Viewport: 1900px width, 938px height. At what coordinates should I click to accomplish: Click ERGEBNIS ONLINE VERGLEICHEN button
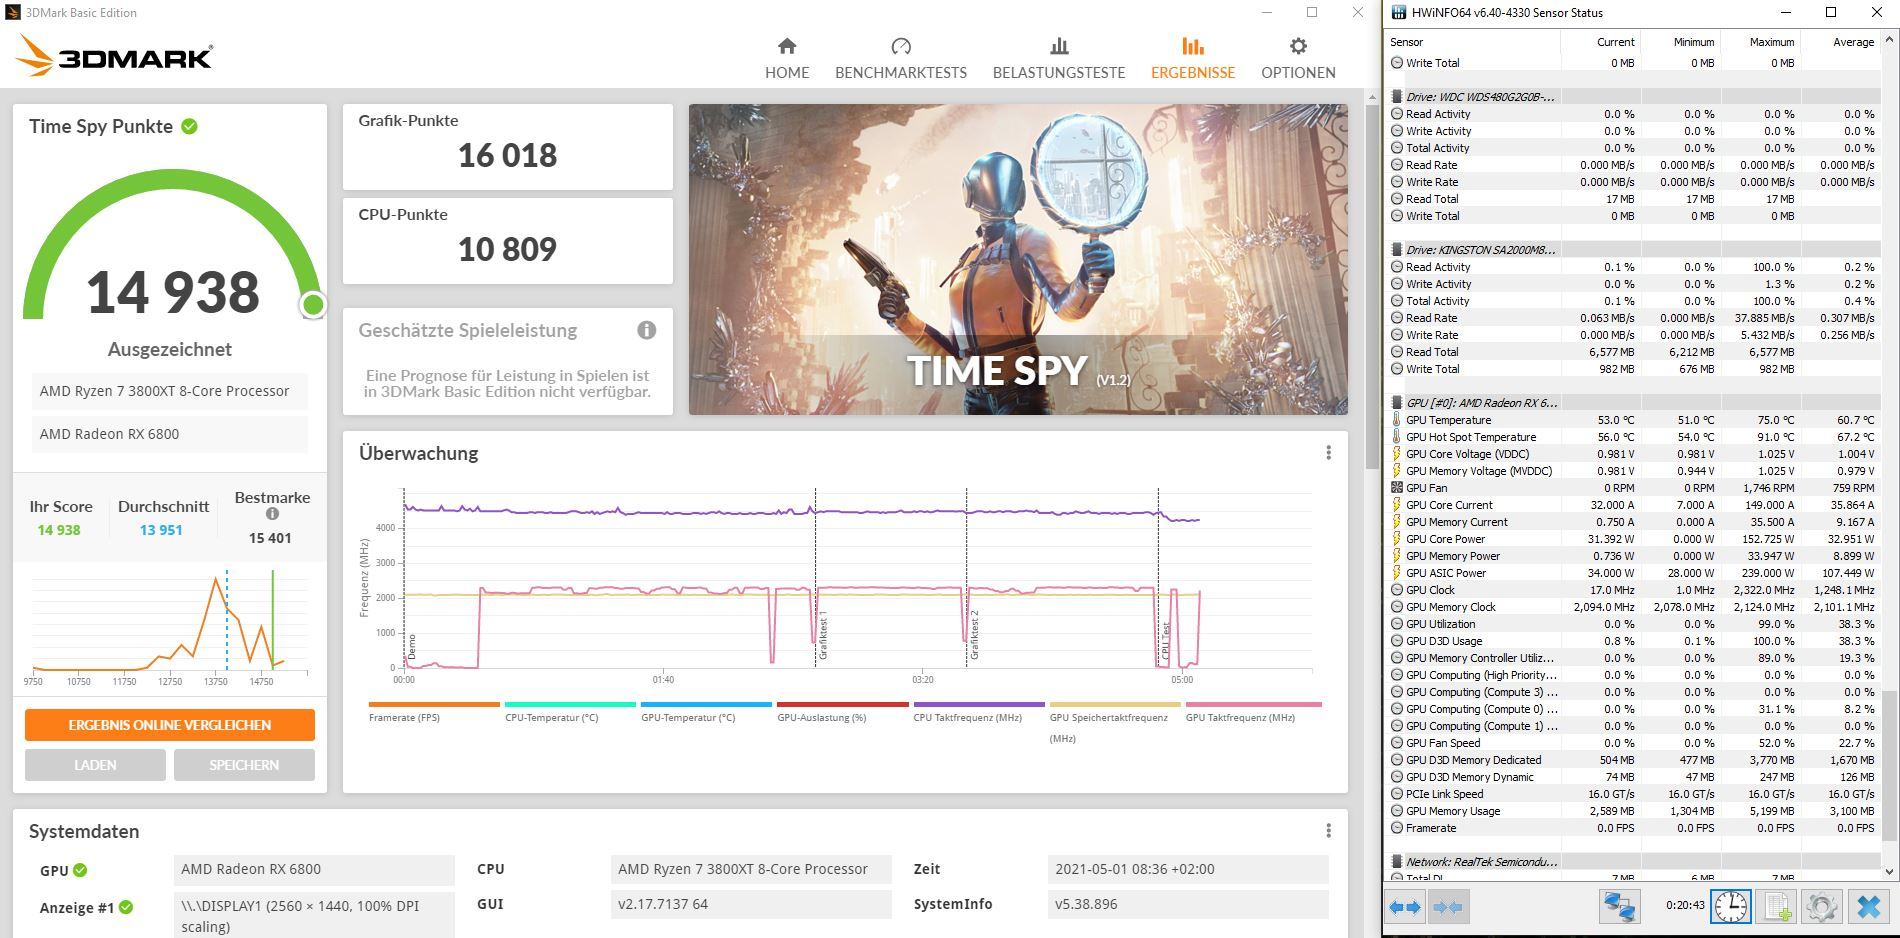[x=170, y=725]
